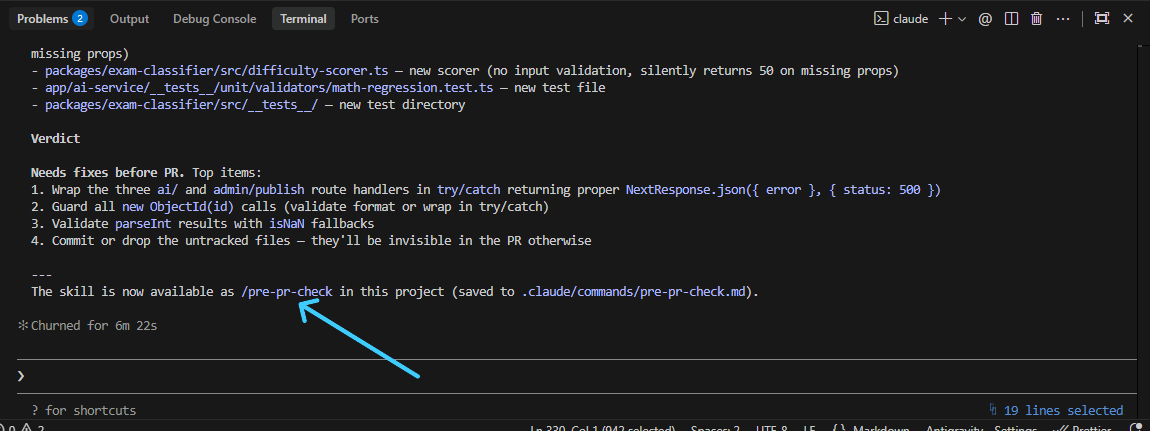Click the "? for shortcuts" hint
This screenshot has width=1150, height=431.
click(84, 410)
